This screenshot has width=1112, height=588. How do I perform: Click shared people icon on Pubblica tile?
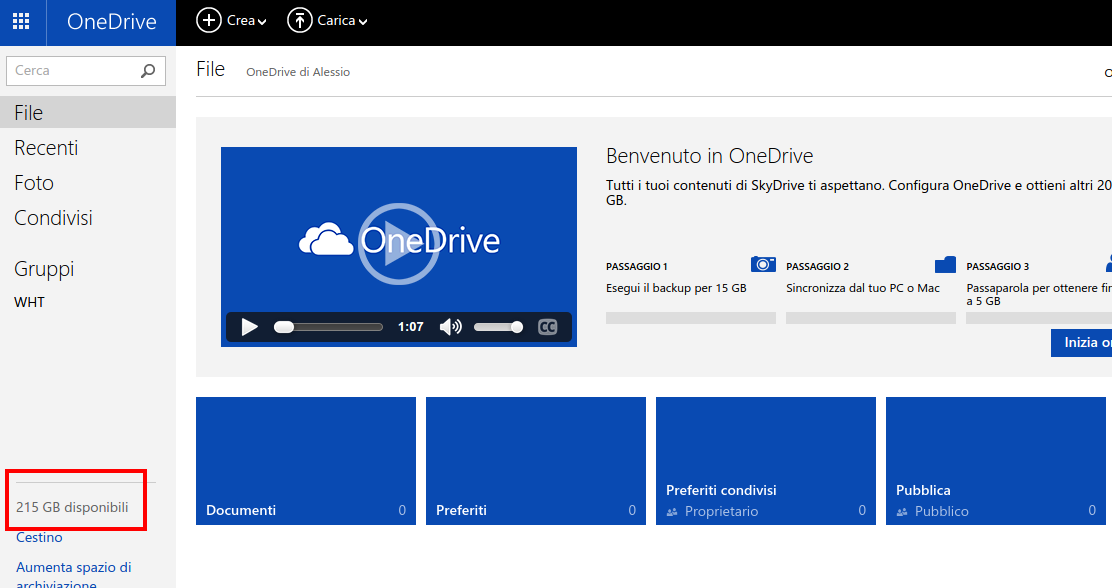coord(902,511)
